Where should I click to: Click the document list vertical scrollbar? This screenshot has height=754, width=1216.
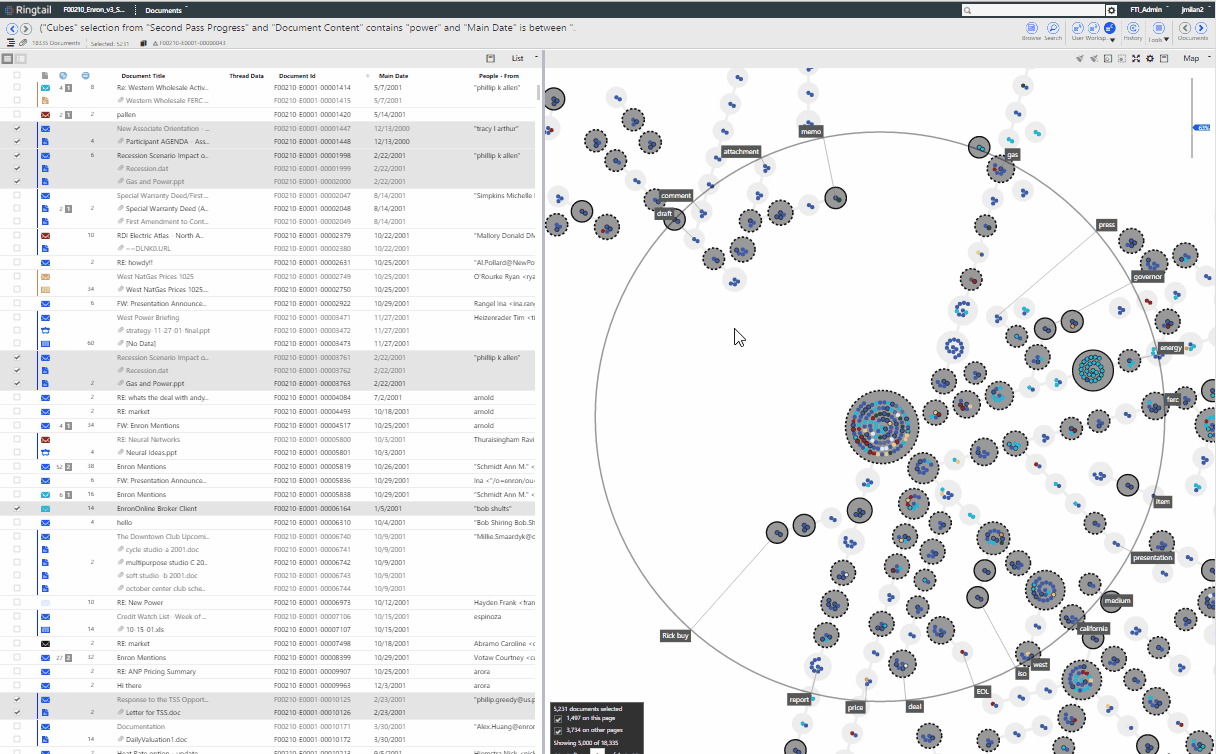pyautogui.click(x=540, y=93)
